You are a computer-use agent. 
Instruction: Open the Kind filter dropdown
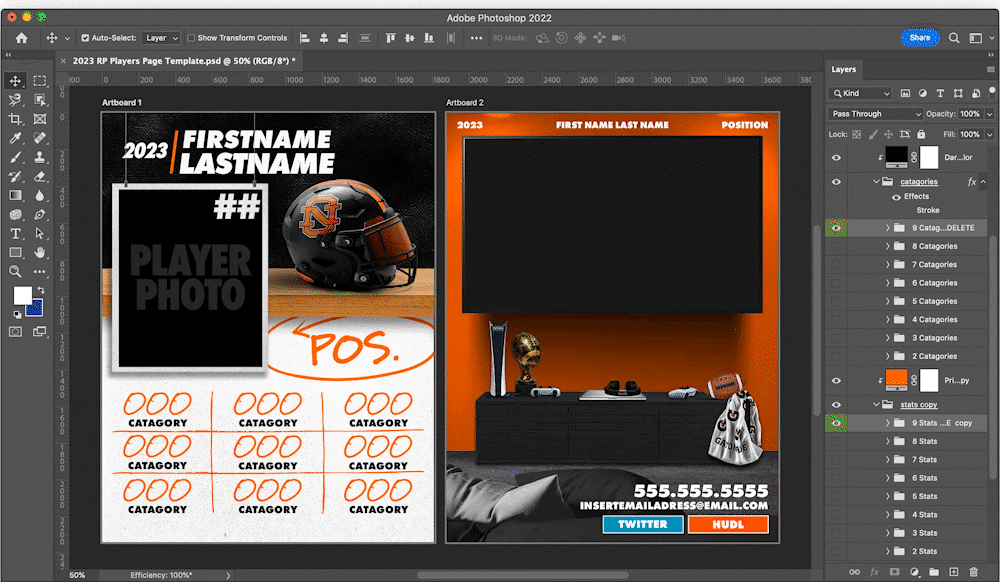(x=860, y=93)
